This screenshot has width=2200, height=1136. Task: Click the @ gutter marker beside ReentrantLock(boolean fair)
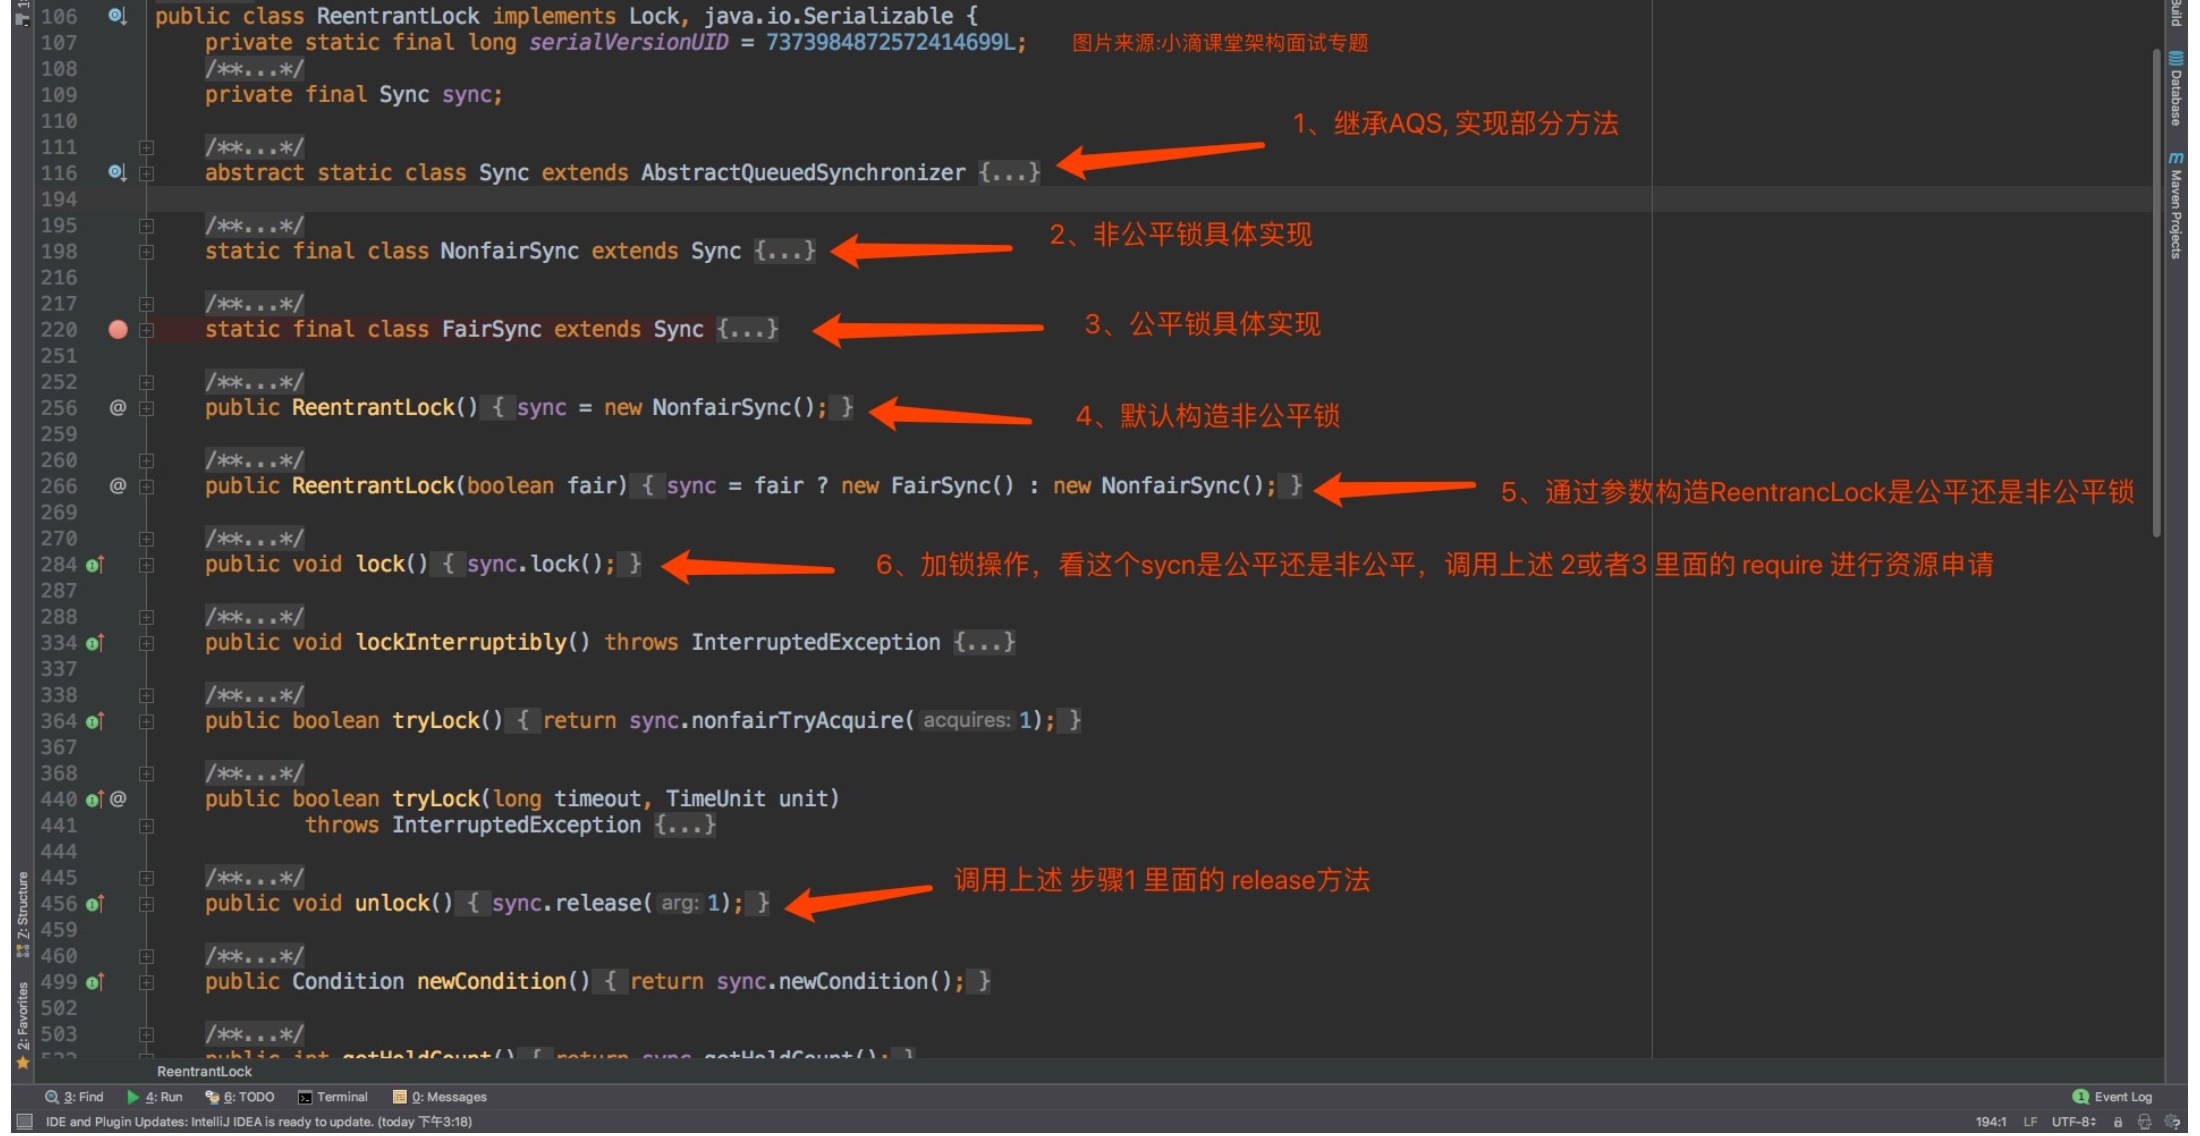click(118, 485)
